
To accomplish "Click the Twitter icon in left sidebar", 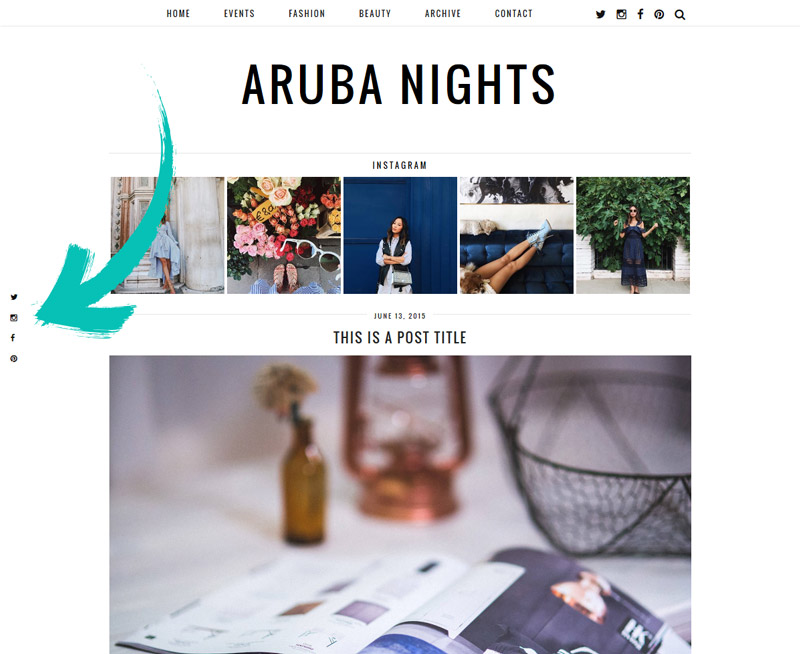I will pos(14,297).
